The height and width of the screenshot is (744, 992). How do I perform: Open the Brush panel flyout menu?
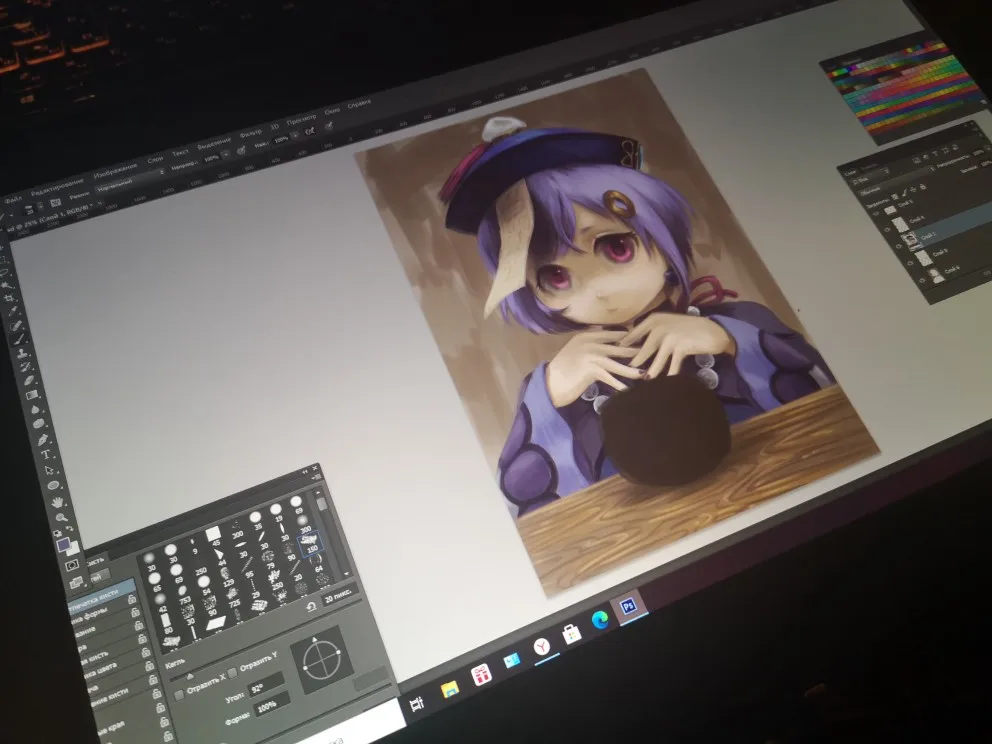point(316,478)
